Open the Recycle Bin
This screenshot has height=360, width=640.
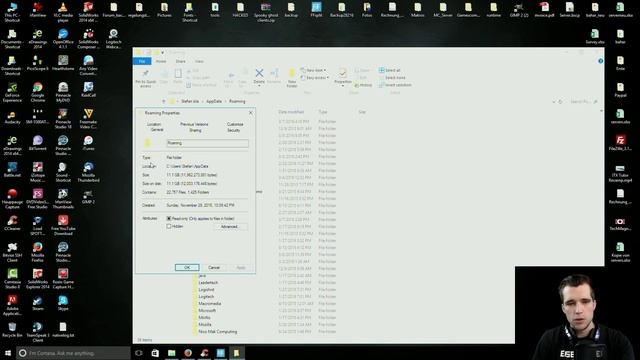tap(12, 330)
